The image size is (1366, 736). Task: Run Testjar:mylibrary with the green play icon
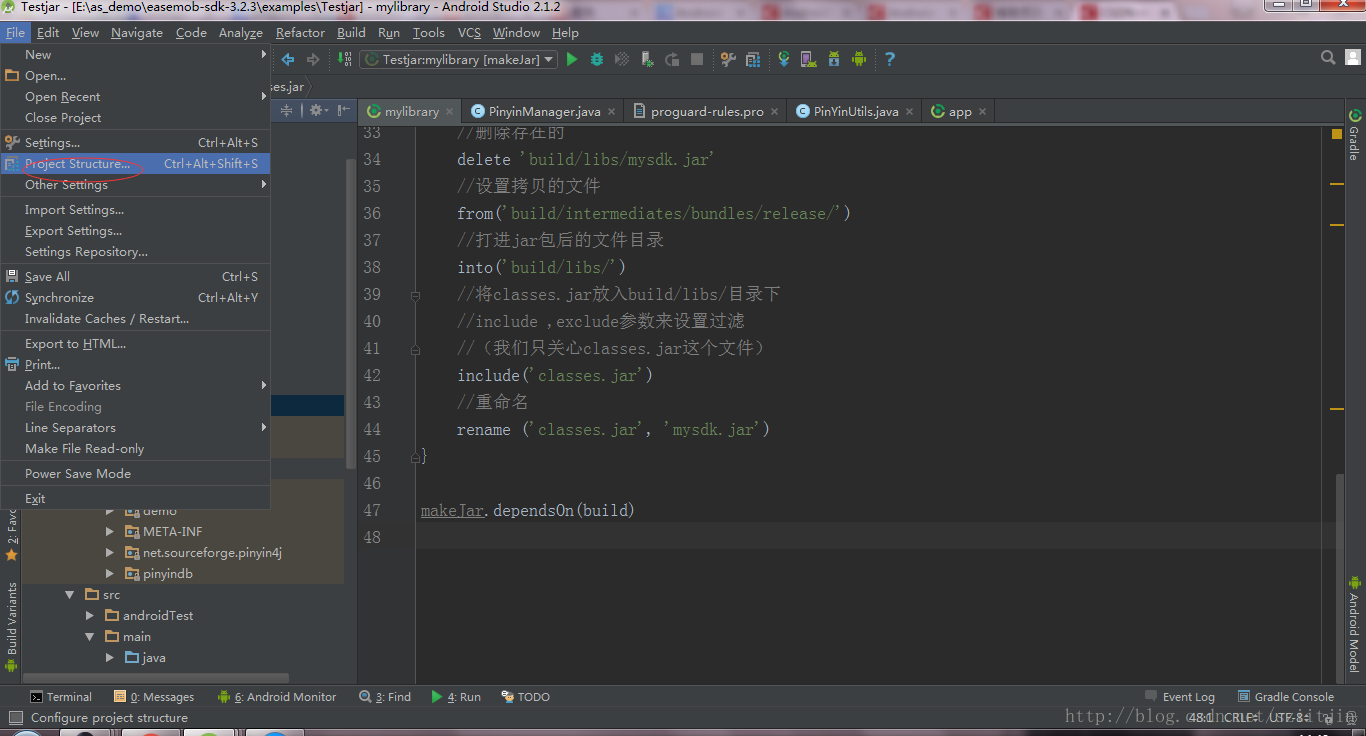point(572,59)
